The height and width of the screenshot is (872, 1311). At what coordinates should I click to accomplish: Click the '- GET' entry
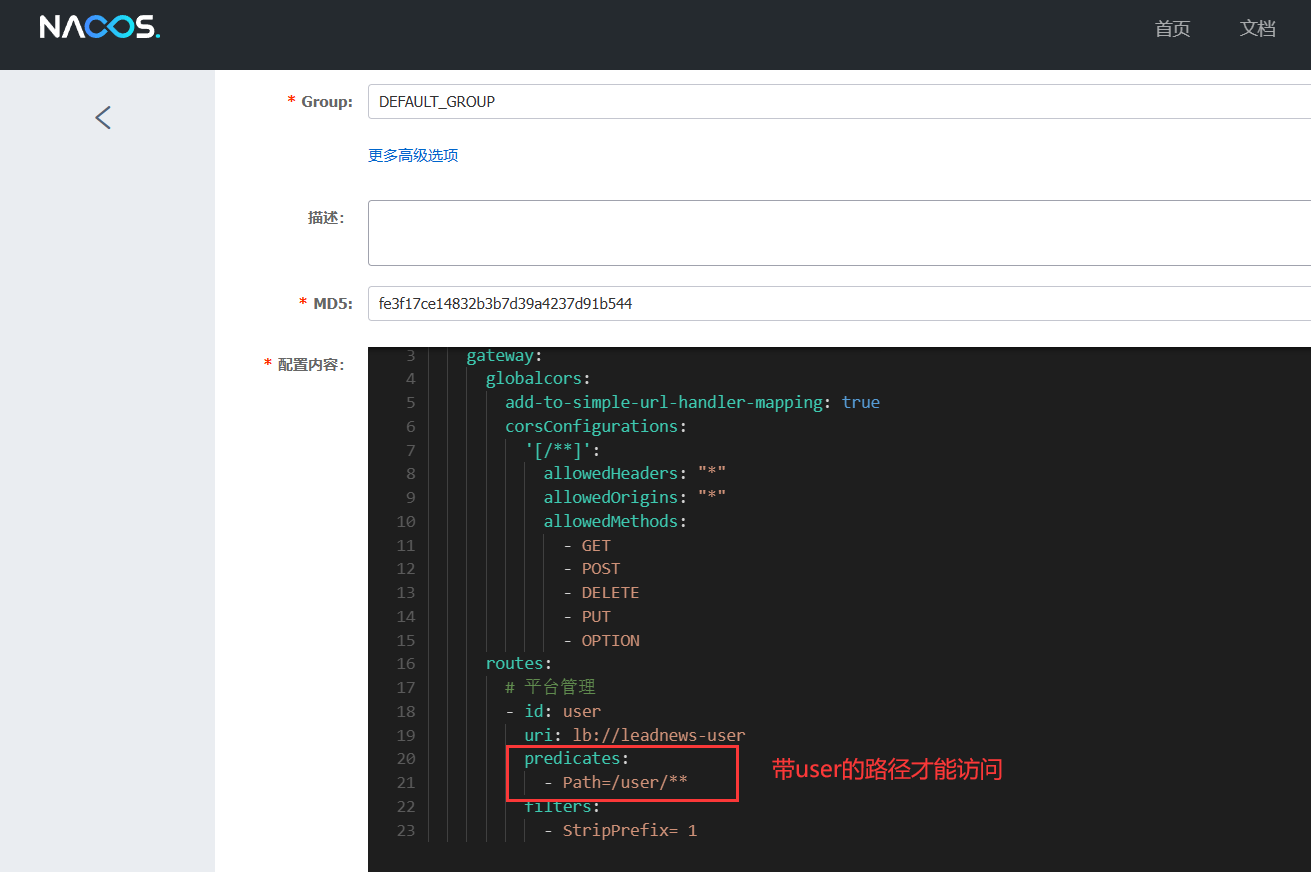pos(587,545)
